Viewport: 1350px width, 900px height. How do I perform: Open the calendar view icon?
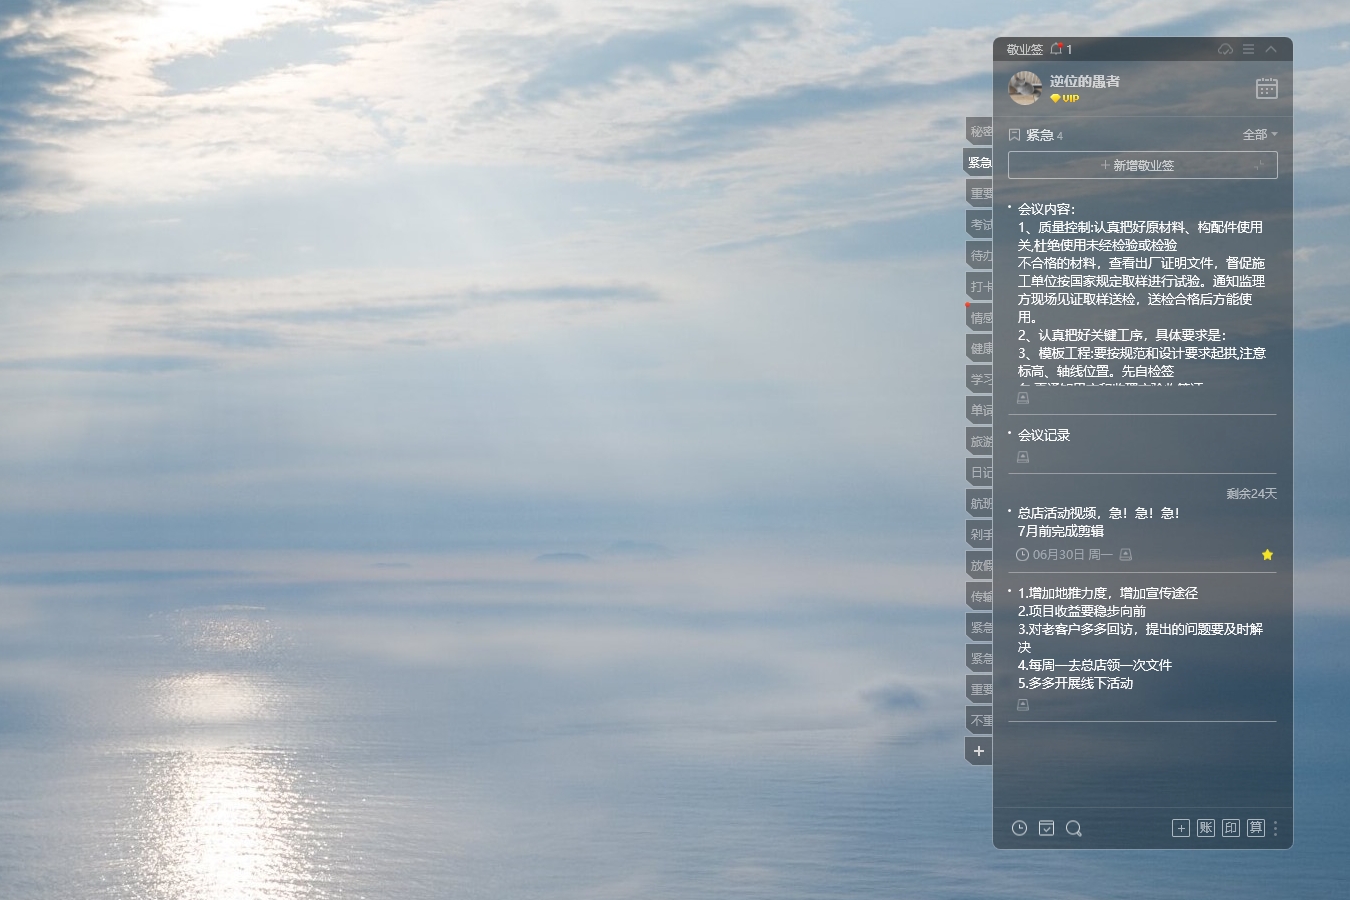(1267, 88)
